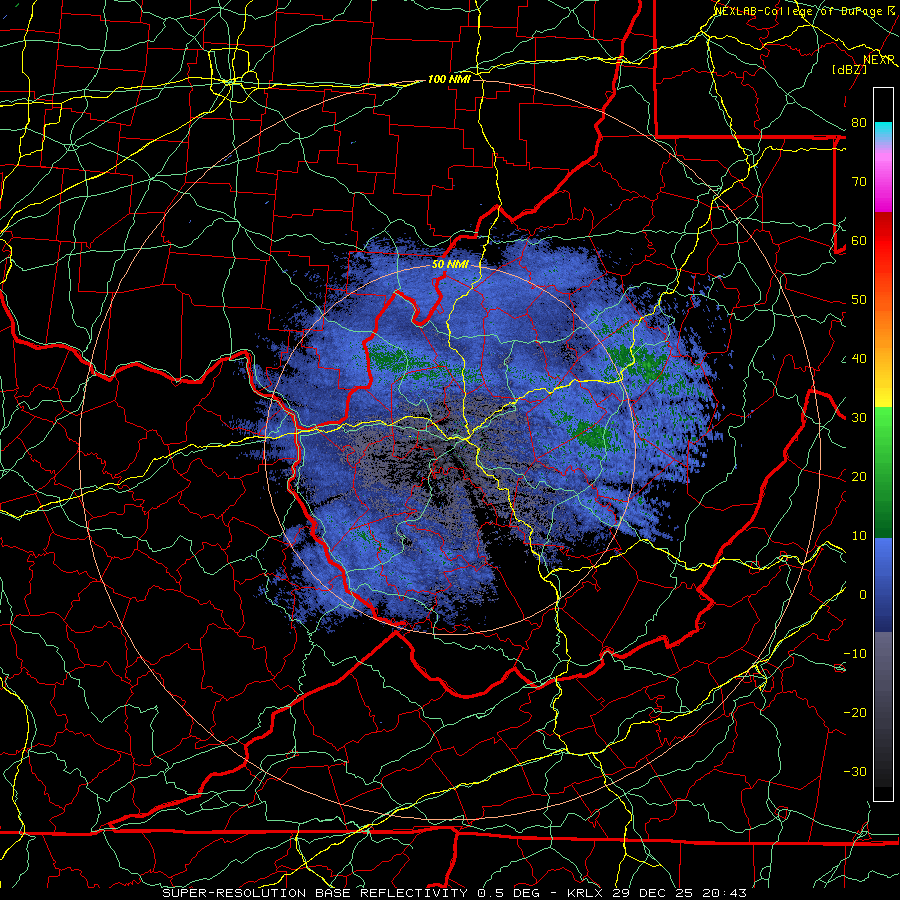Click the 30 value on dBZ scale
This screenshot has width=900, height=900.
pos(859,418)
